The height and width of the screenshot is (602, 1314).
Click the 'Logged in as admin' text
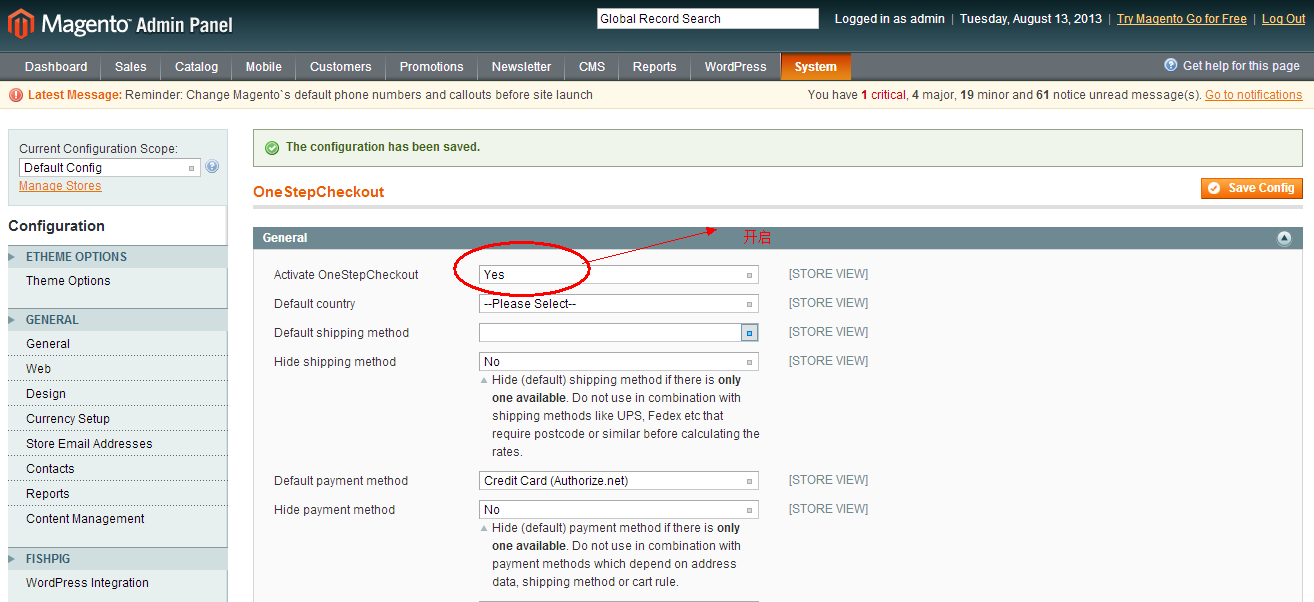pos(889,19)
